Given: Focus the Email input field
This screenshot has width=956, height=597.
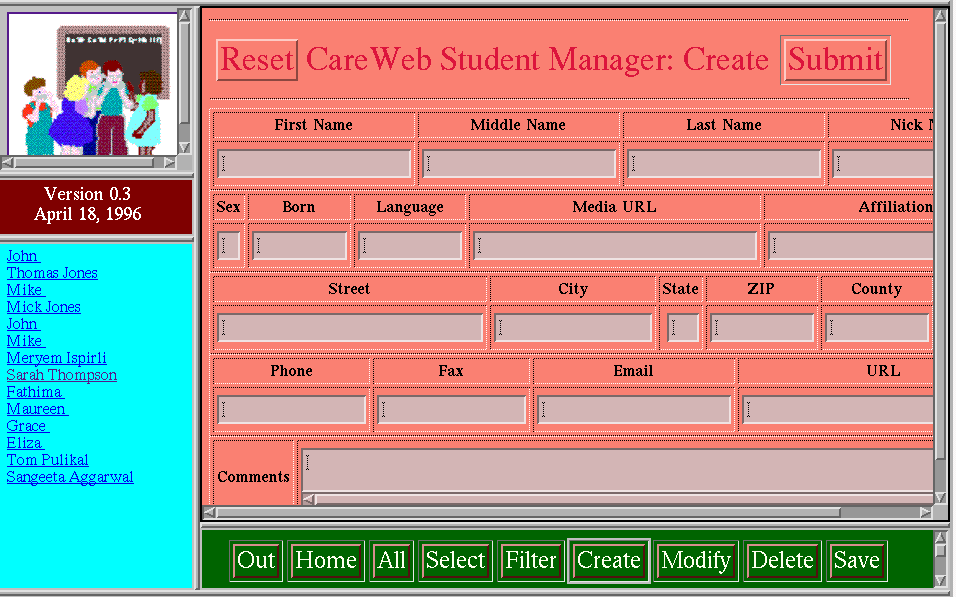Looking at the screenshot, I should coord(634,410).
